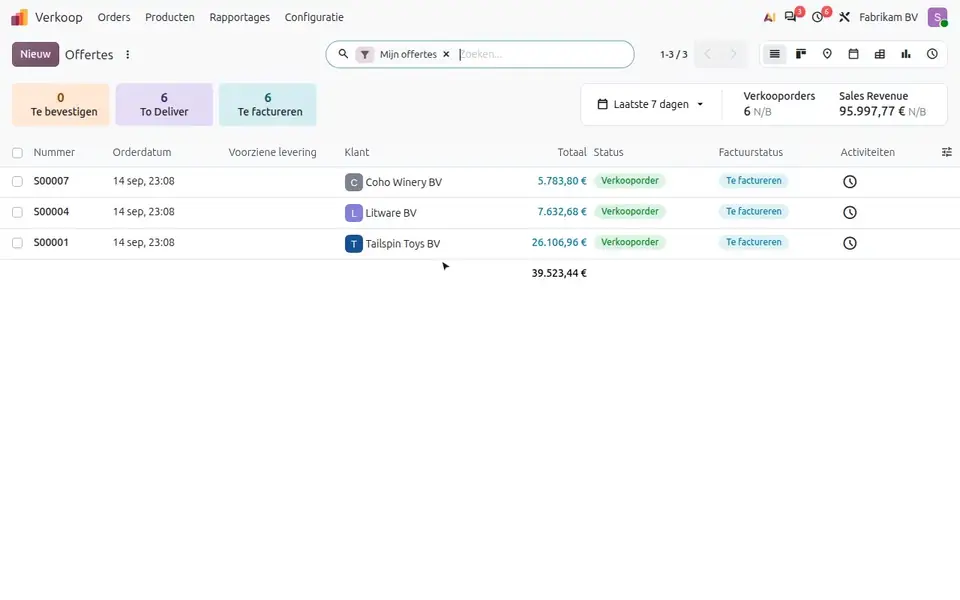Open order S00001
The height and width of the screenshot is (600, 960).
tap(51, 242)
